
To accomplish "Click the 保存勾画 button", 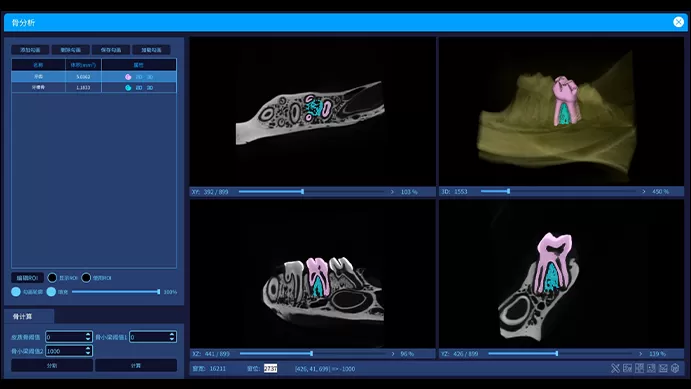I will tap(111, 50).
